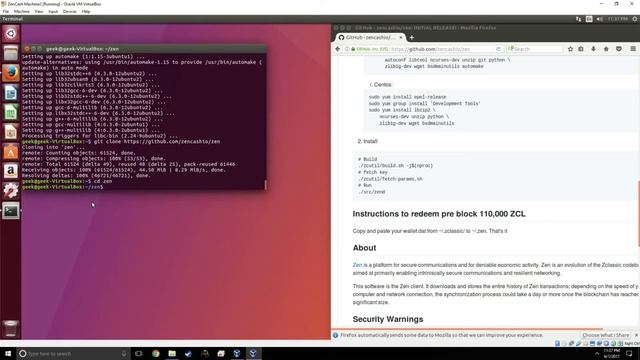Screen dimensions: 640x360
Task: Bookmark this page with the star icon
Action: 570,49
